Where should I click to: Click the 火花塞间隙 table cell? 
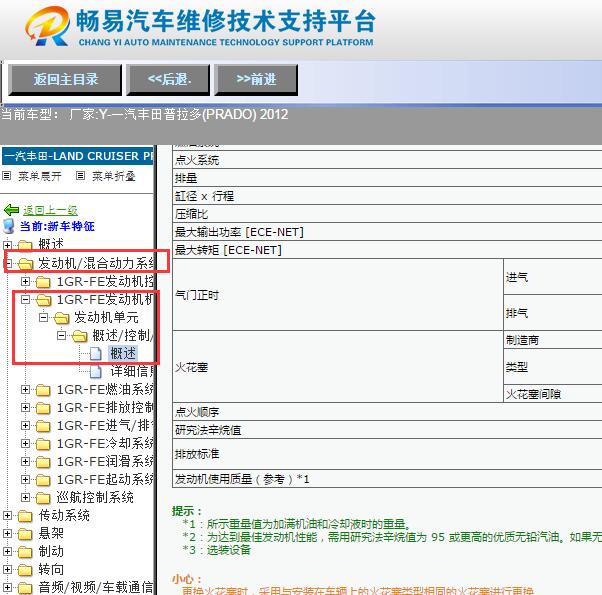[553, 394]
